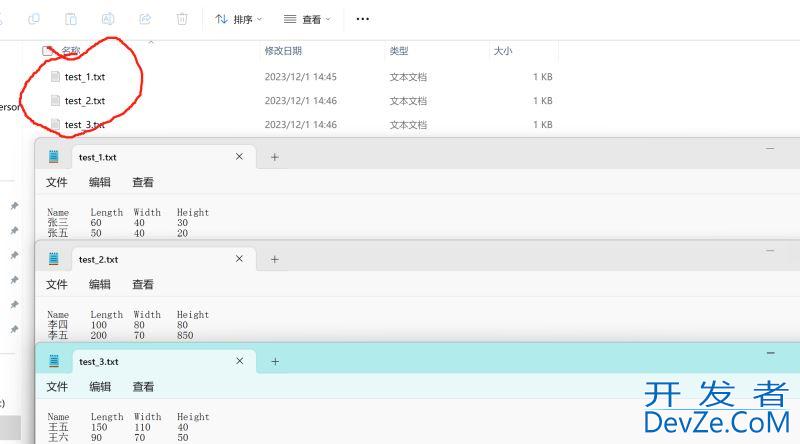Screen dimensions: 800x444
Task: Click the test_3.txt Notepad app icon
Action: point(54,361)
